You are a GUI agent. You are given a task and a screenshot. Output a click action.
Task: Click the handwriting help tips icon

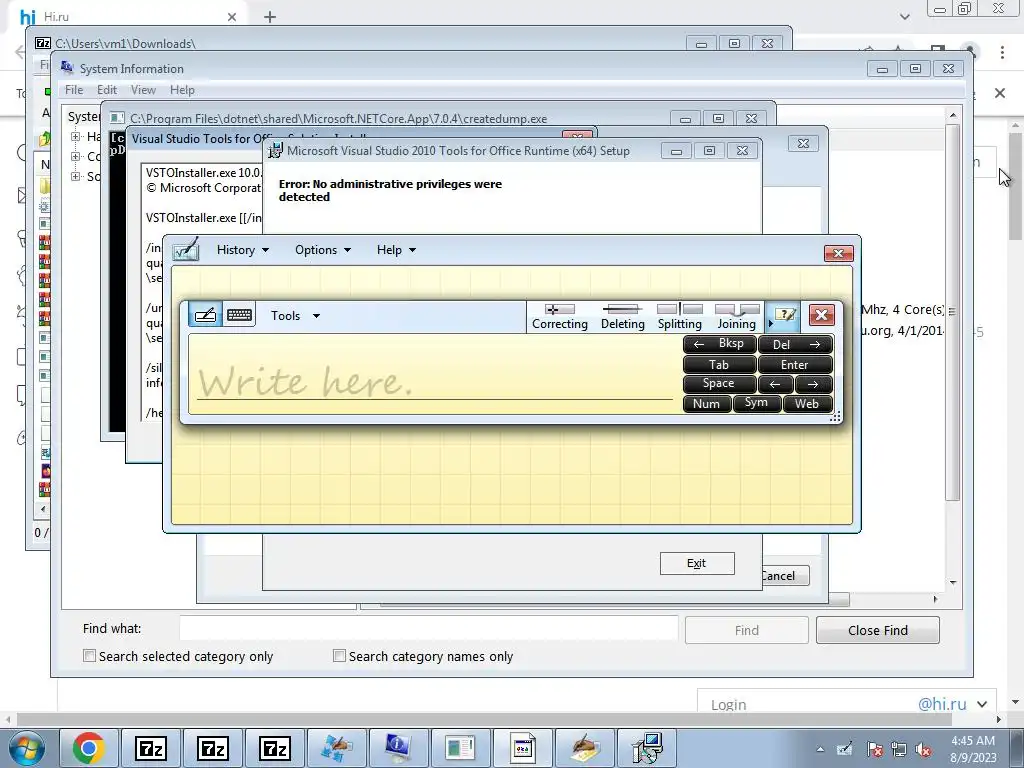pos(784,315)
